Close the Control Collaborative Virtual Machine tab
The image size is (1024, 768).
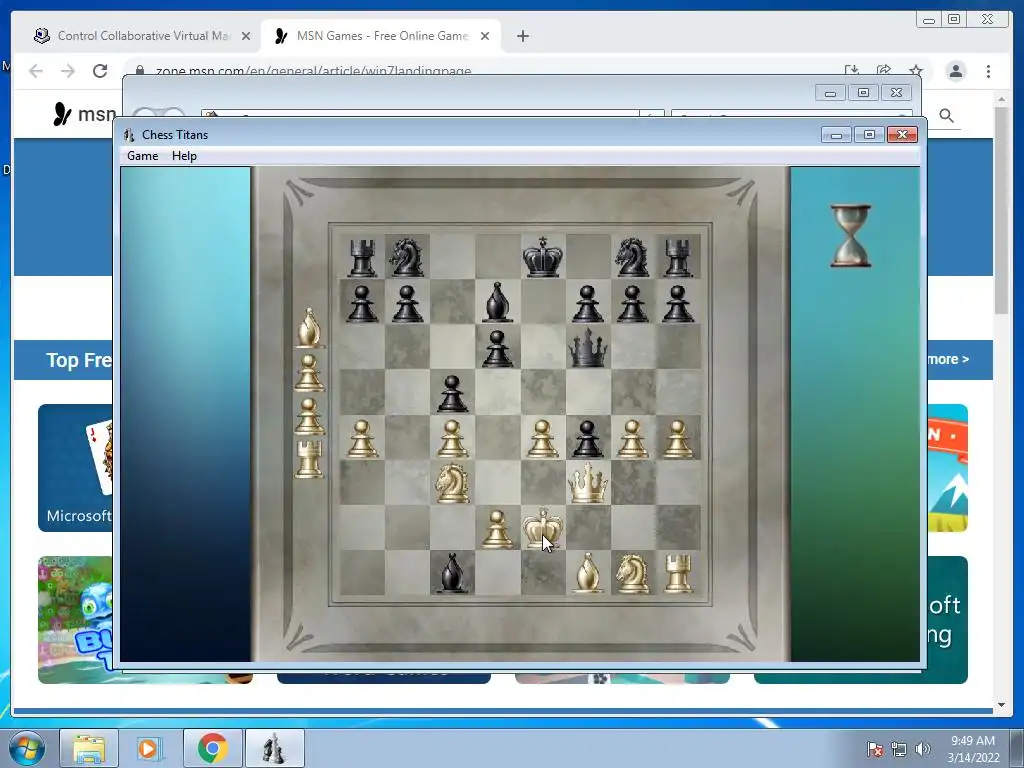pyautogui.click(x=246, y=36)
